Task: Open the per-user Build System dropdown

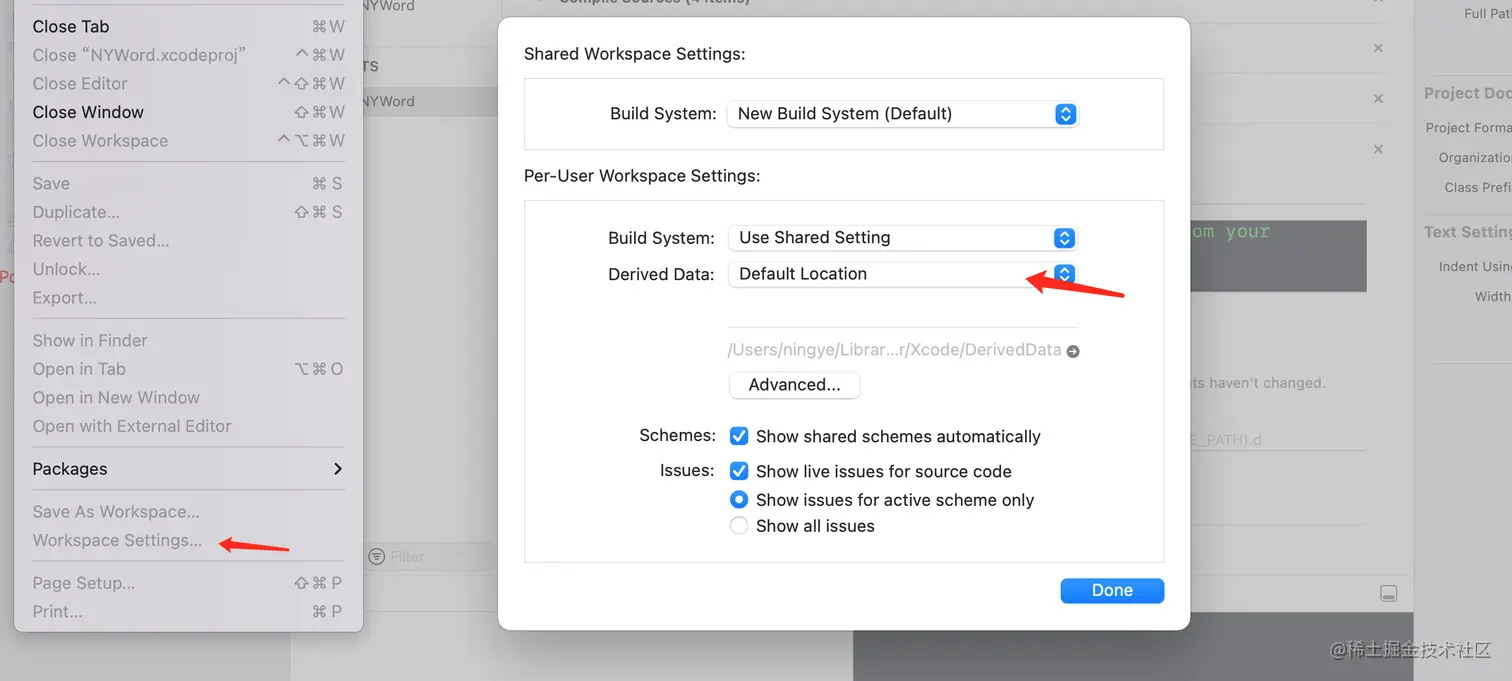Action: coord(902,238)
